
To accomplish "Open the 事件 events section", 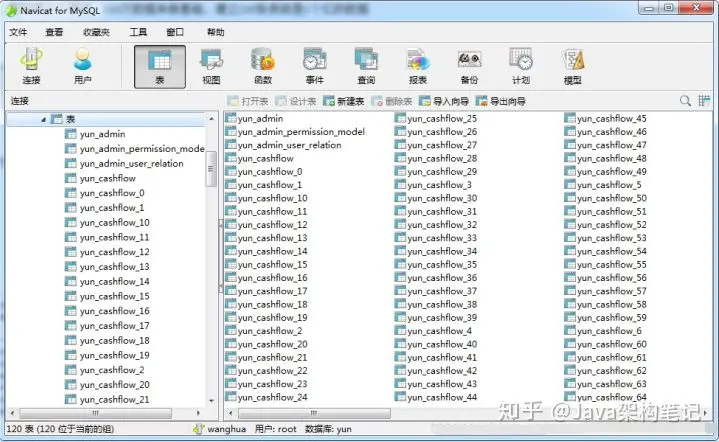I will (x=315, y=66).
